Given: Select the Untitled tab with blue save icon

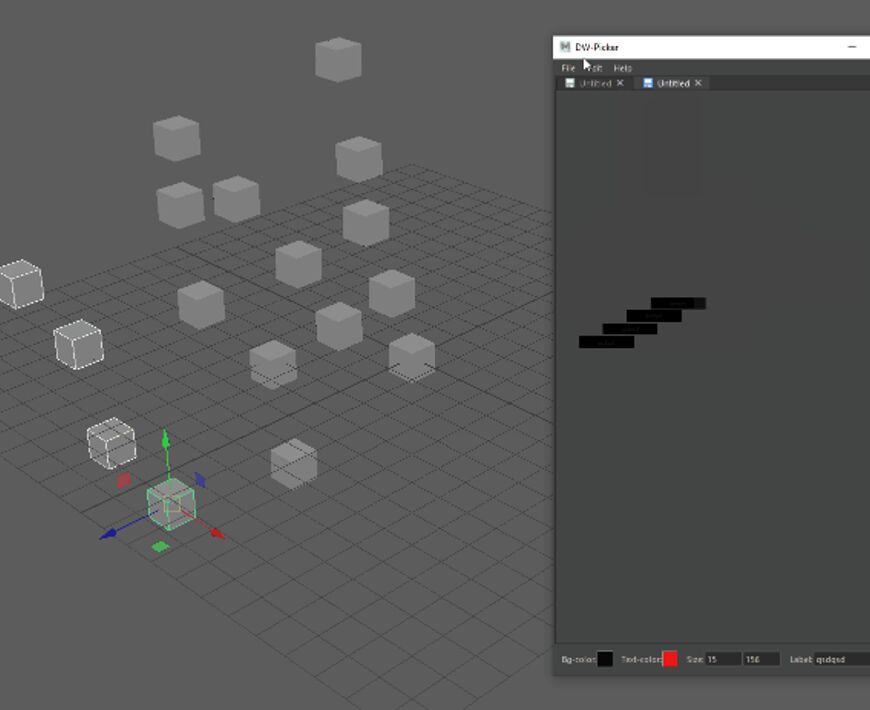Looking at the screenshot, I should (673, 83).
